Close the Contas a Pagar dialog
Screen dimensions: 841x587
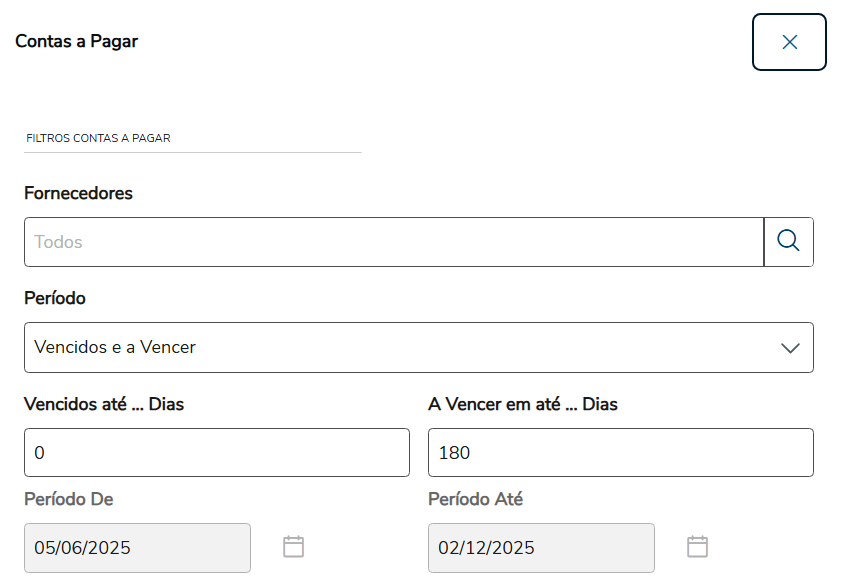click(x=789, y=42)
